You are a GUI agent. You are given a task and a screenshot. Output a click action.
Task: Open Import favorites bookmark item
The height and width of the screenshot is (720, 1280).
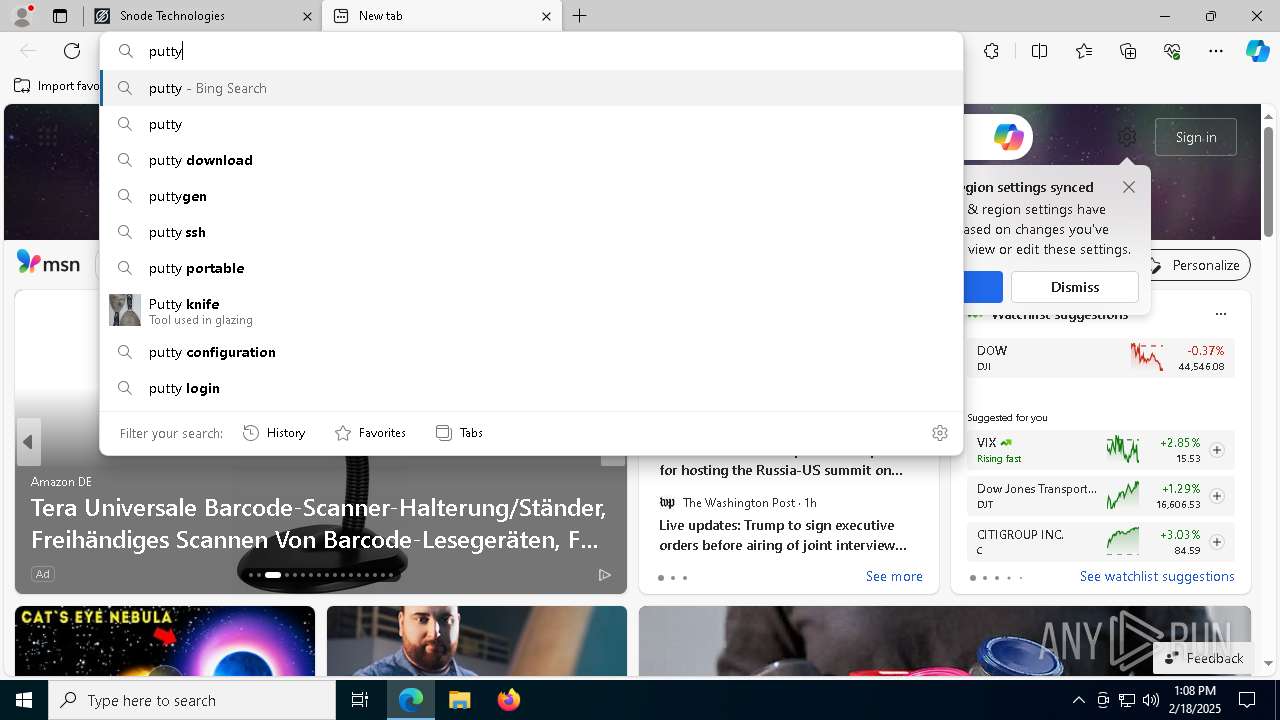(57, 86)
